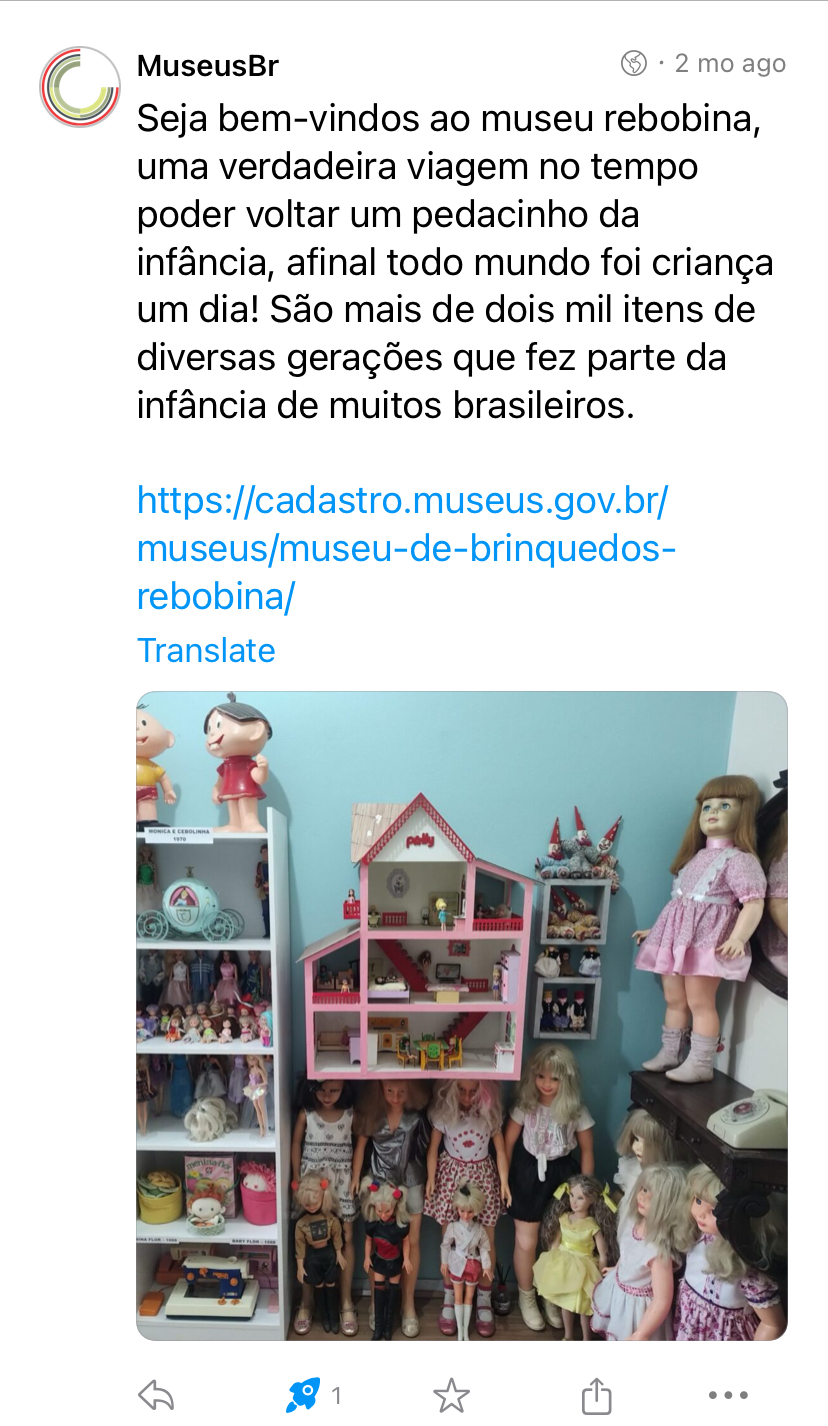Screen dimensions: 828x1426
Task: Tap the "2 mo ago" timestamp
Action: (x=731, y=64)
